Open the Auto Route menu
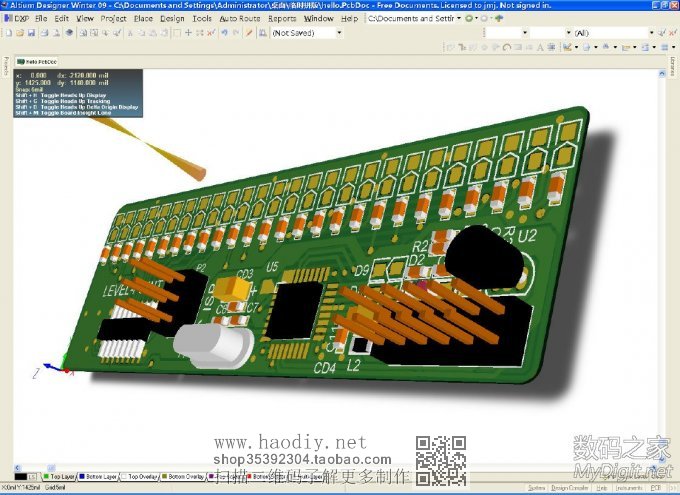Screen dimensions: 680x495 [x=239, y=18]
